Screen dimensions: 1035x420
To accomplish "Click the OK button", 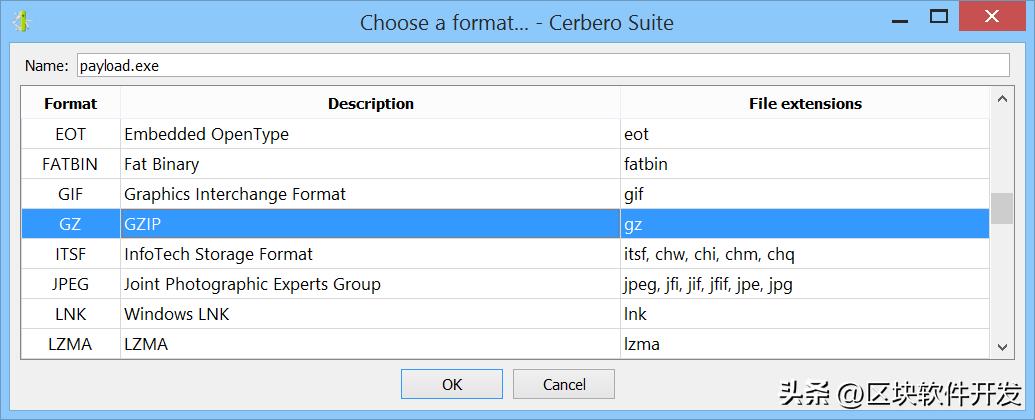I will click(x=451, y=384).
